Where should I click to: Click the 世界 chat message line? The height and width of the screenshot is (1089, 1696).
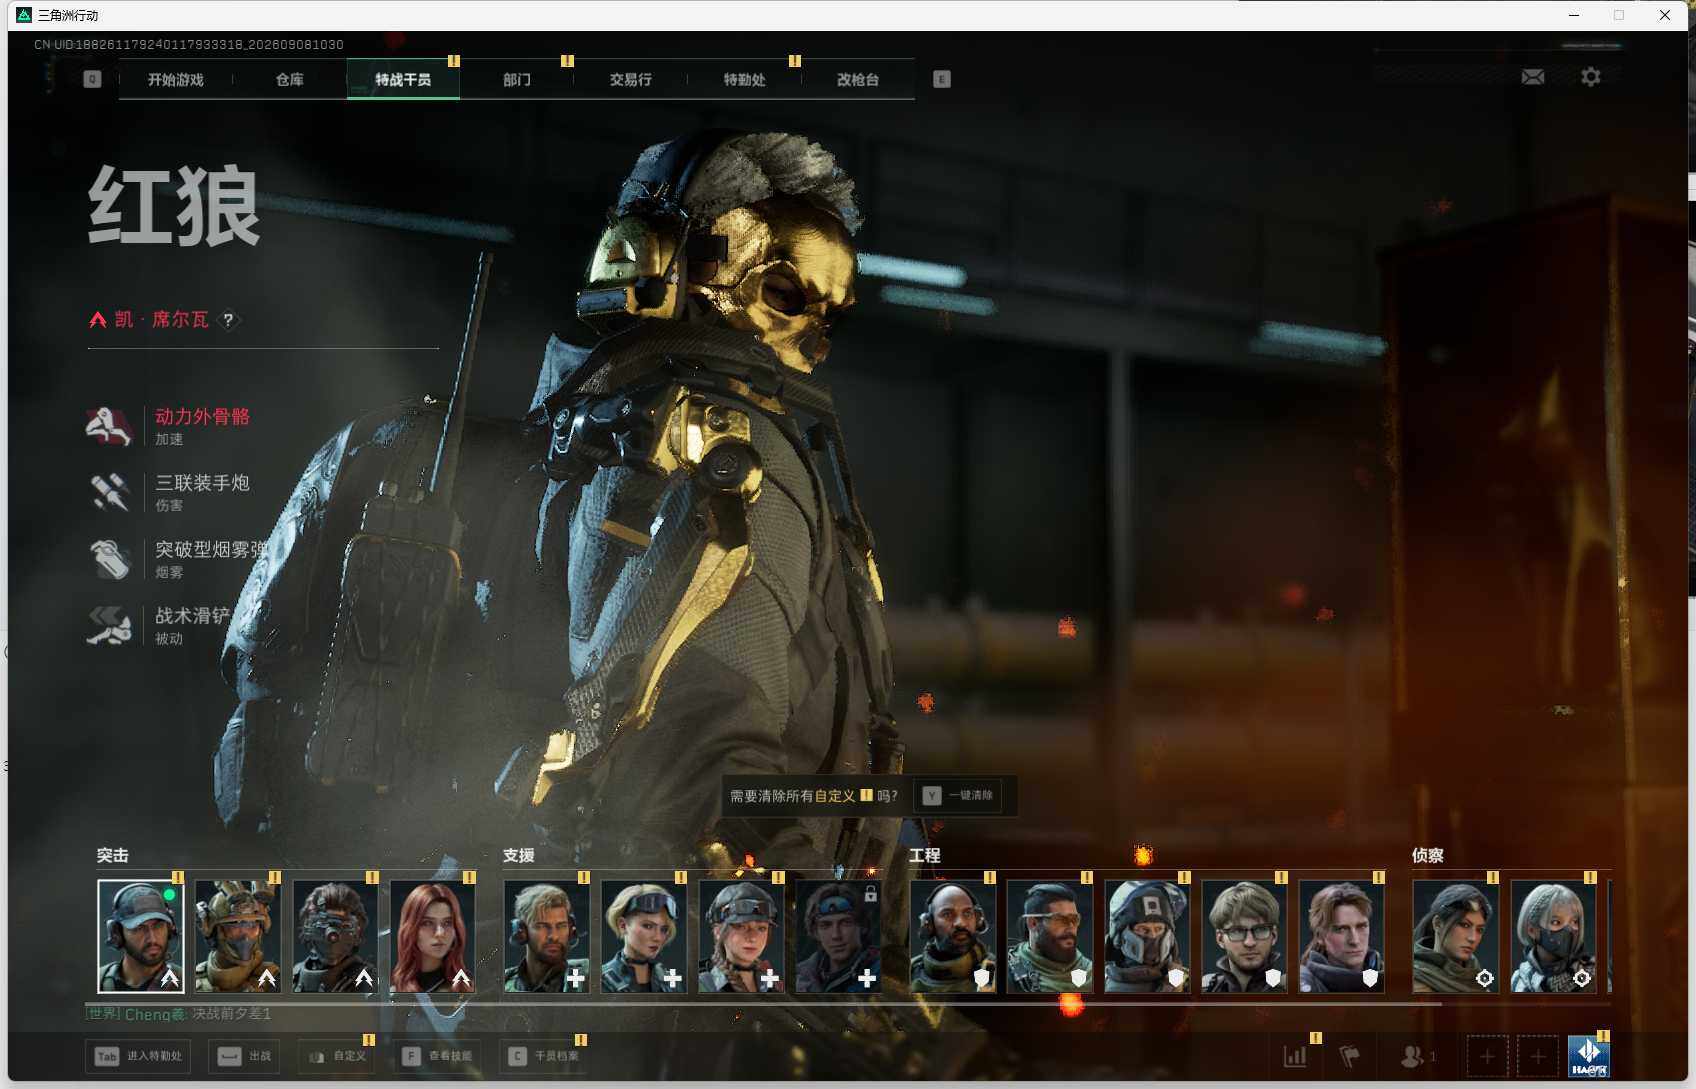(x=179, y=1014)
